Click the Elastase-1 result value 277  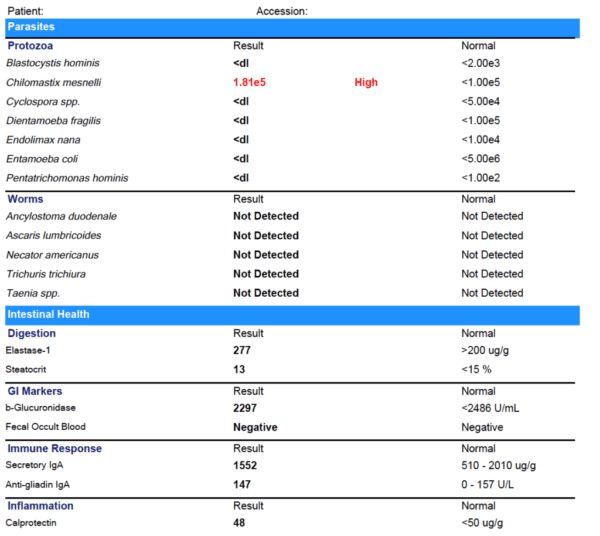click(x=242, y=351)
